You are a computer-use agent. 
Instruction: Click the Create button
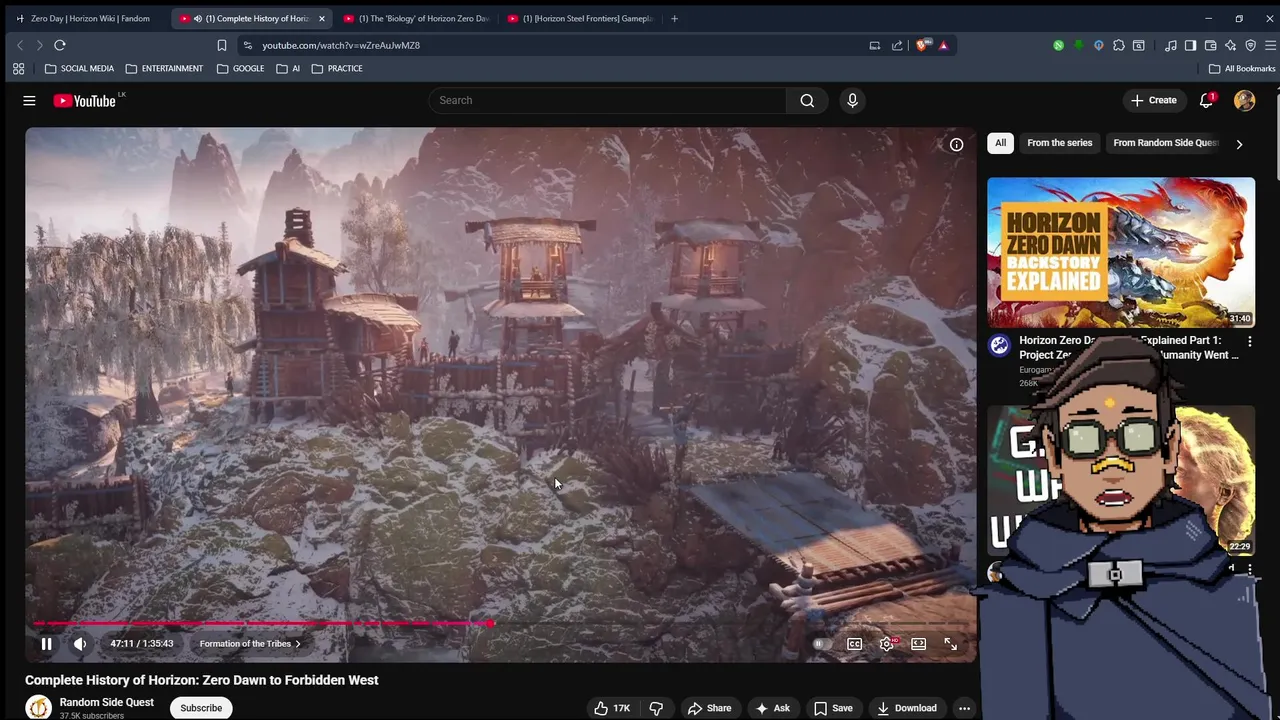point(1153,100)
